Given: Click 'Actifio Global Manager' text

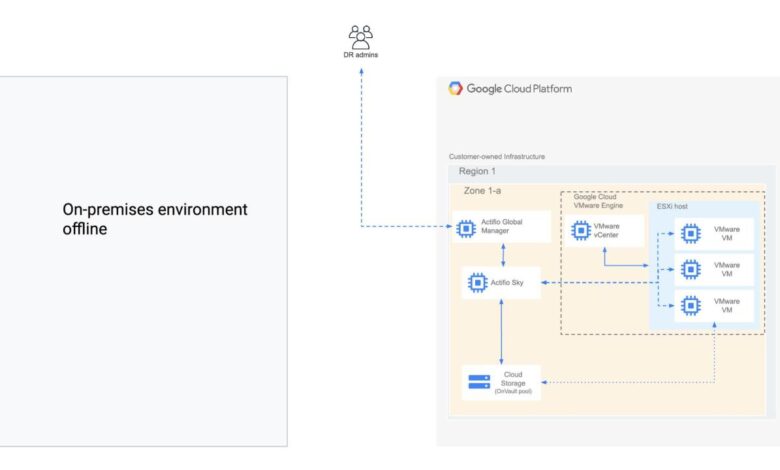Looking at the screenshot, I should 501,226.
